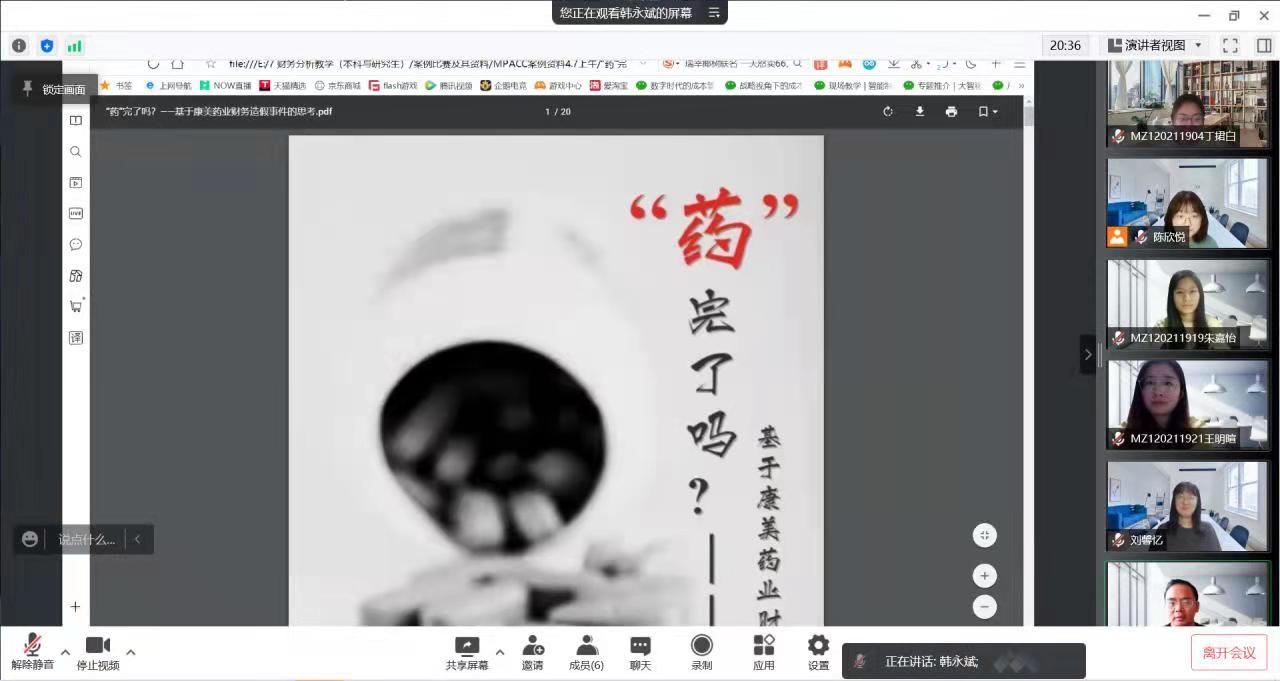Click the lock screen (锁定画面) button

pos(54,90)
